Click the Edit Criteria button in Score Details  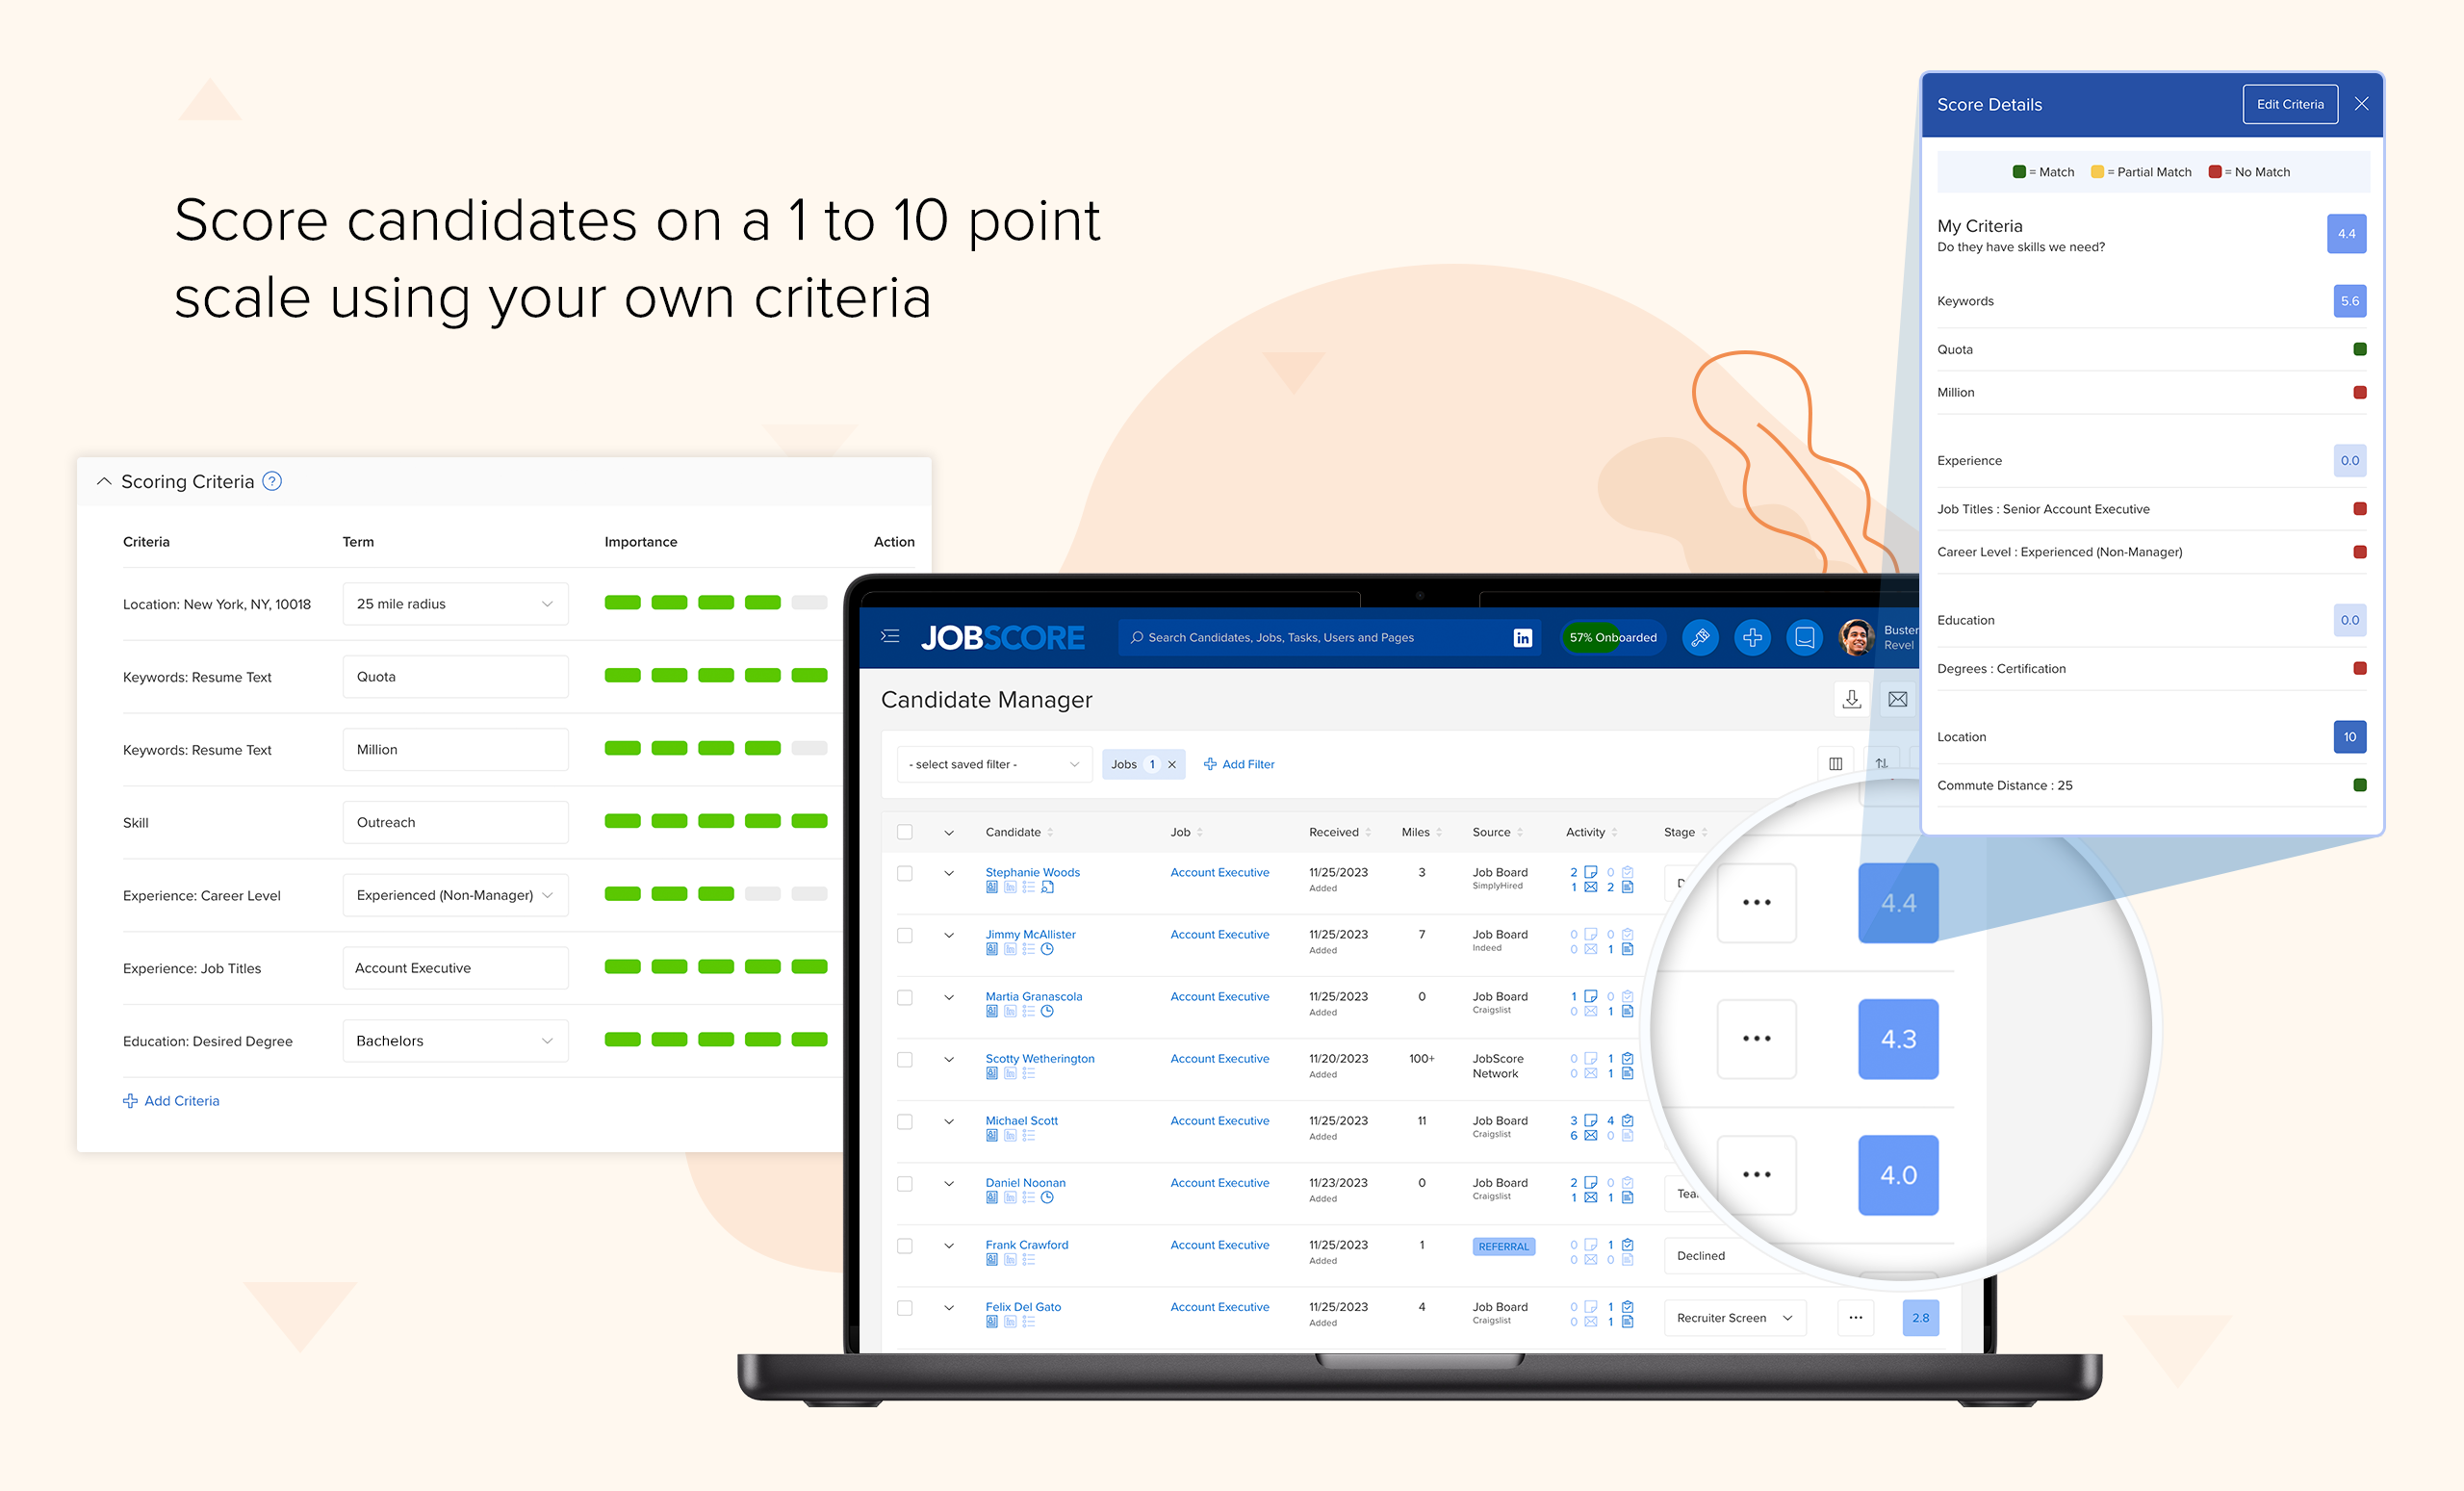click(2288, 104)
